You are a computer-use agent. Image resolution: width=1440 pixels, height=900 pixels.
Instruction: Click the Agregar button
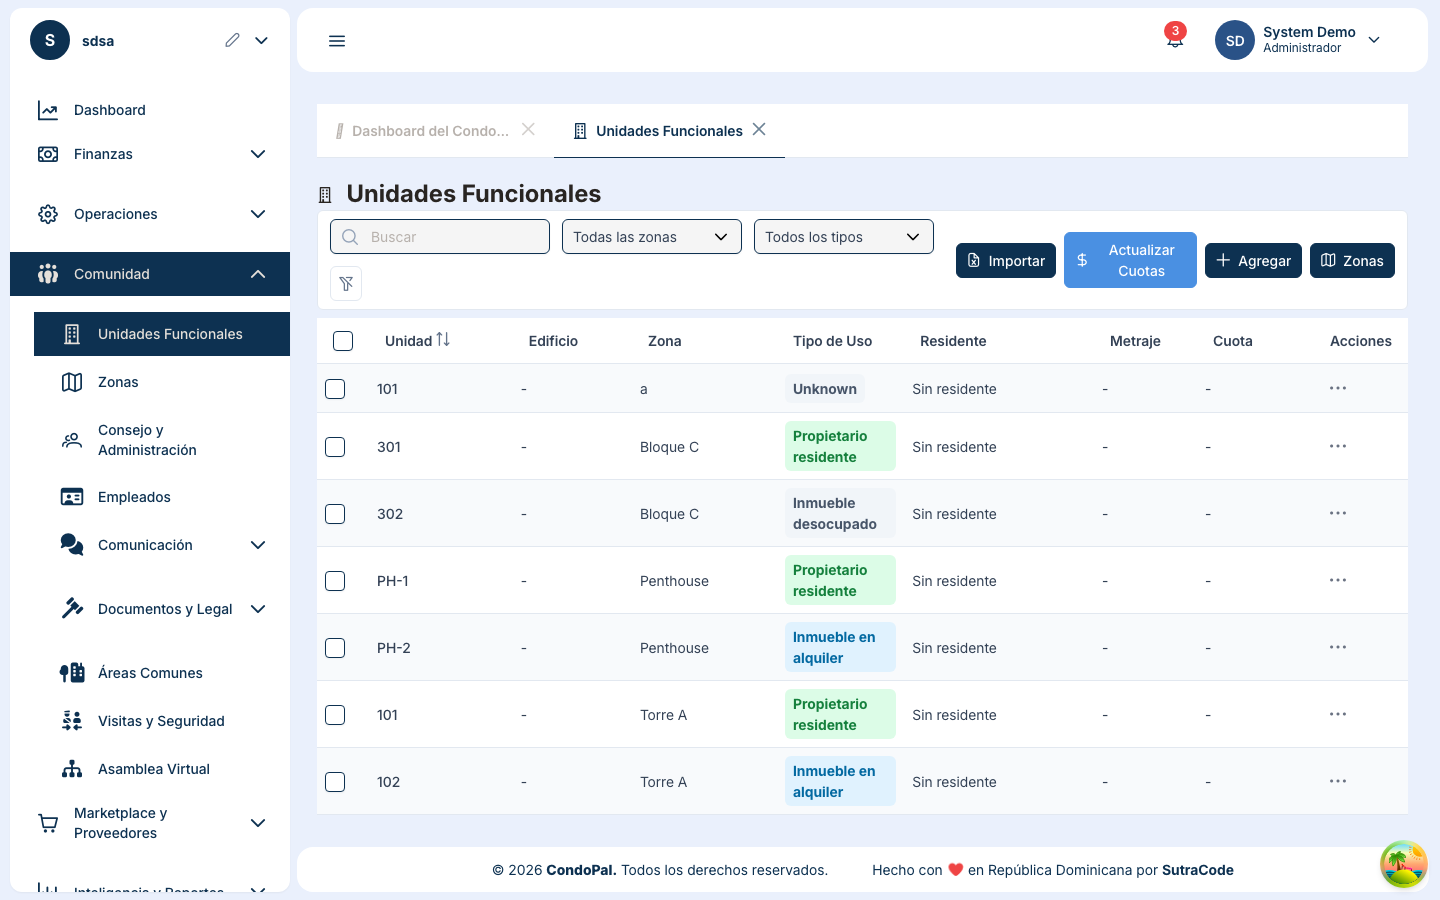pos(1253,260)
